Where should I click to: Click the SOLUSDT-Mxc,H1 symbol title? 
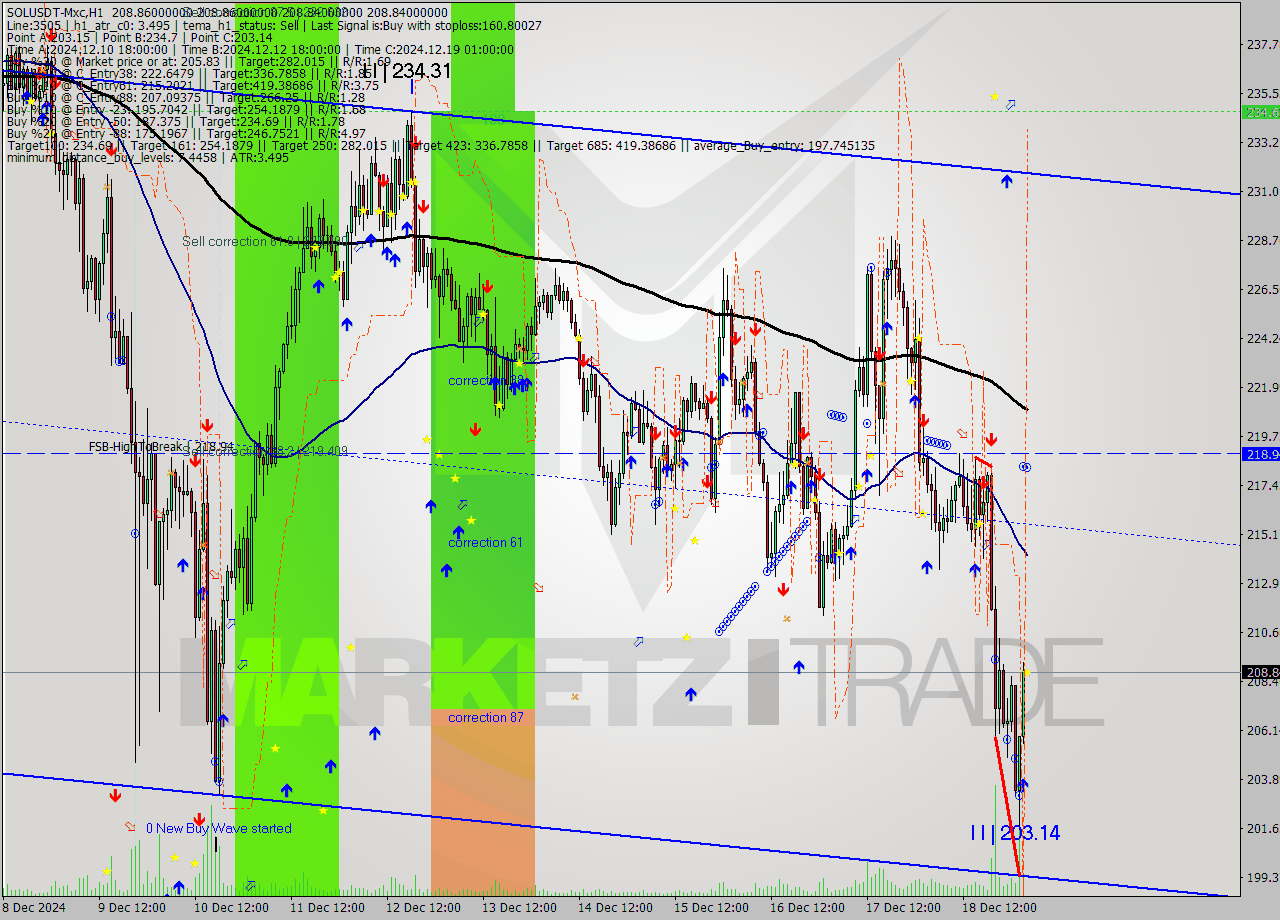coord(53,11)
